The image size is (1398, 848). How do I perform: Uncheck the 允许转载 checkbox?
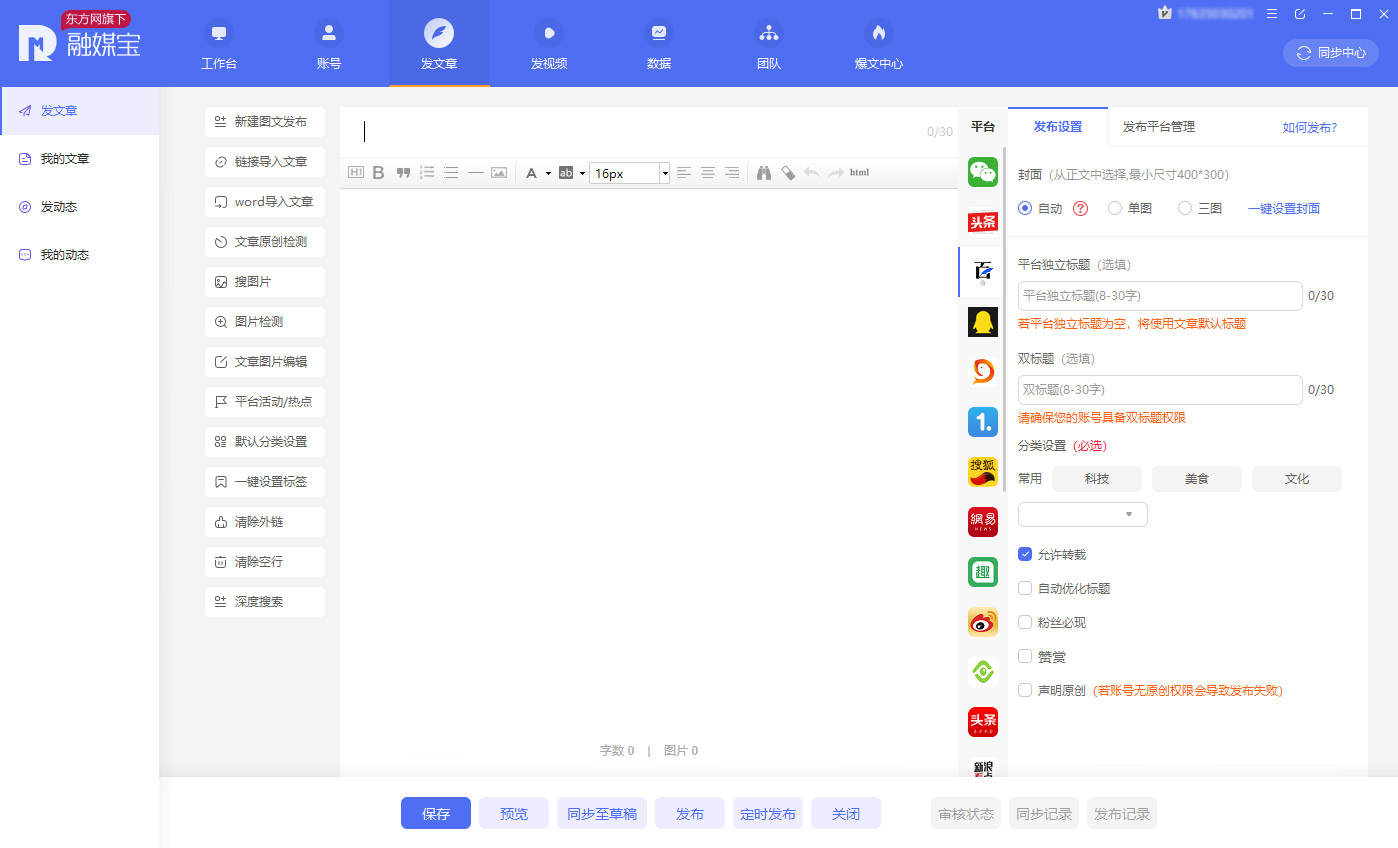click(1025, 554)
